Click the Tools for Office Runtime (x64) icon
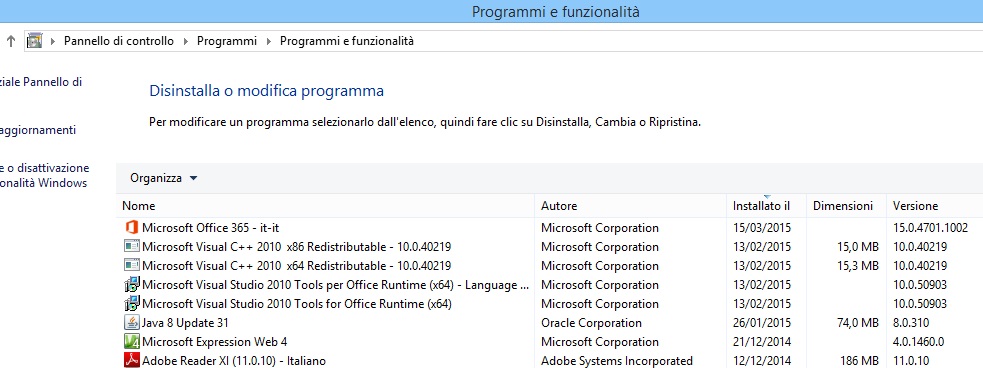This screenshot has width=983, height=368. click(x=131, y=303)
